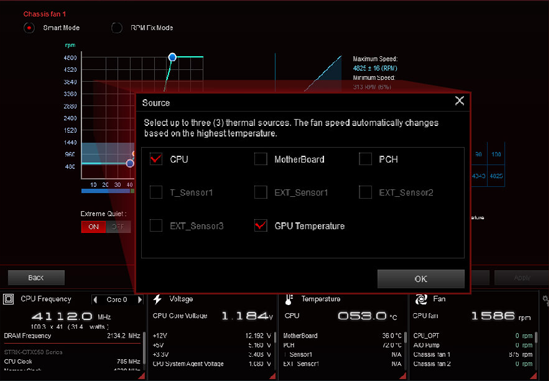Click the Temperature thermometer icon
549x381 pixels.
click(289, 299)
